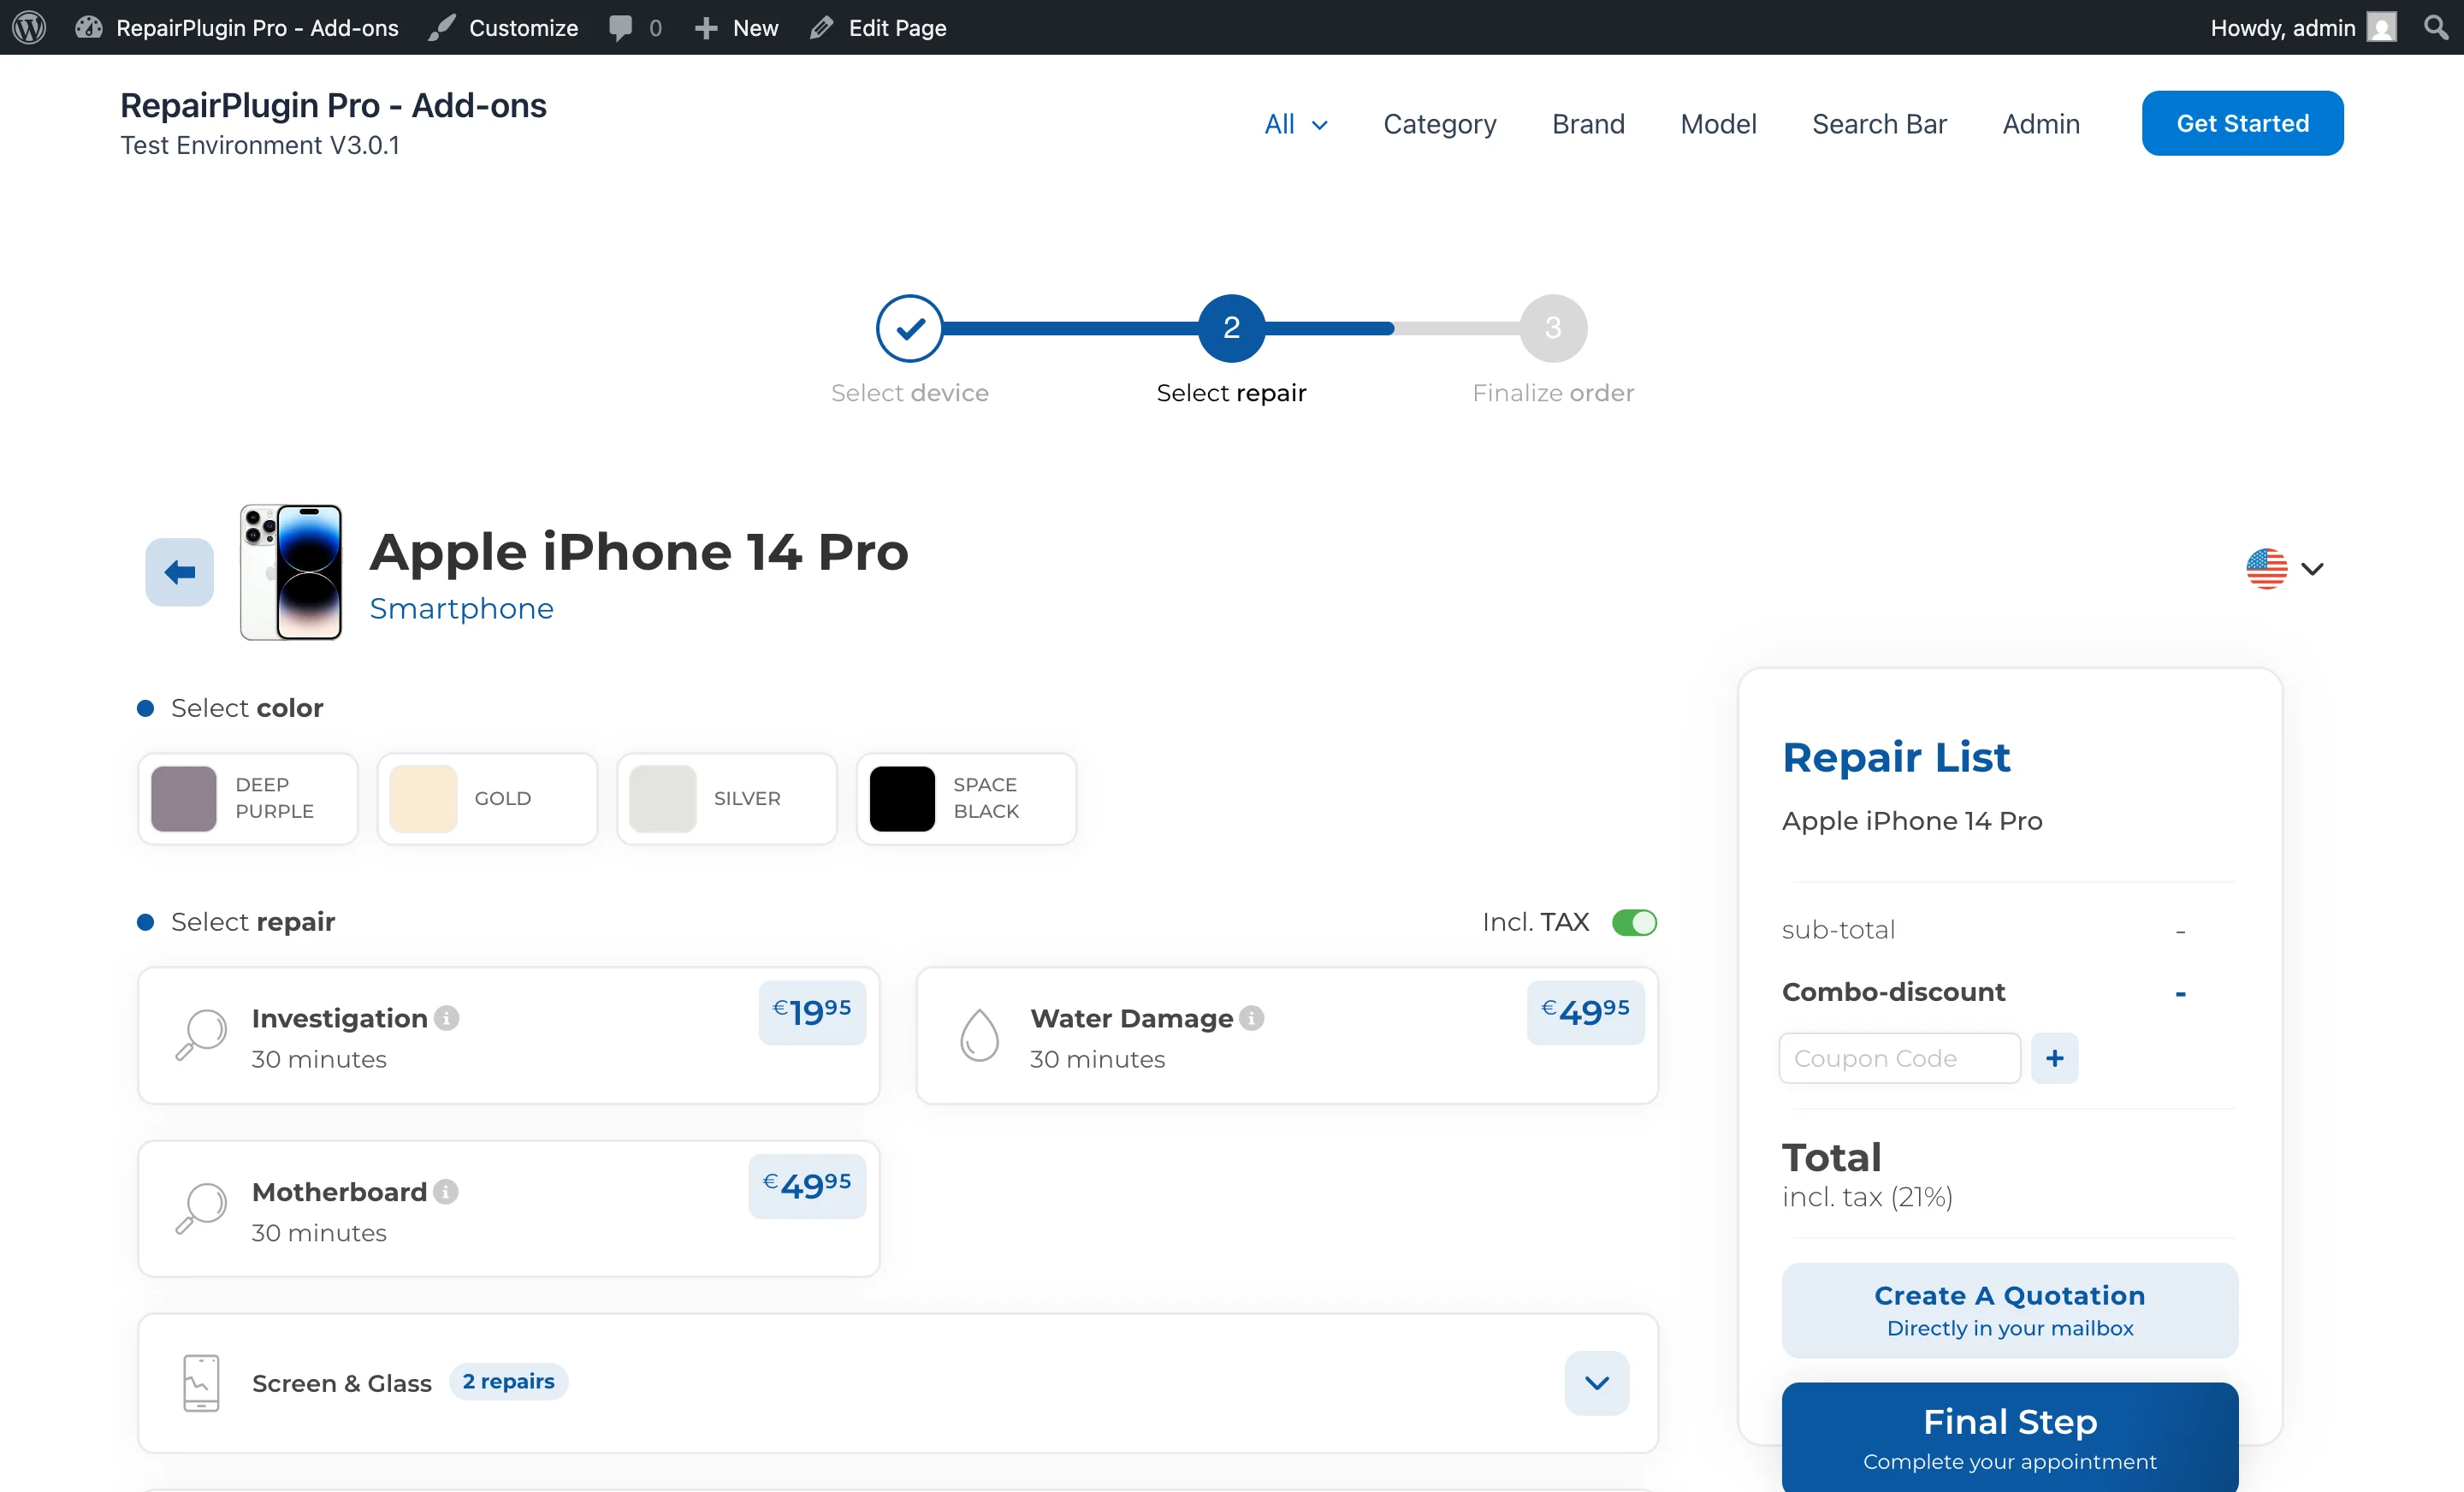2464x1492 pixels.
Task: Click the plus button to apply coupon
Action: pyautogui.click(x=2055, y=1058)
